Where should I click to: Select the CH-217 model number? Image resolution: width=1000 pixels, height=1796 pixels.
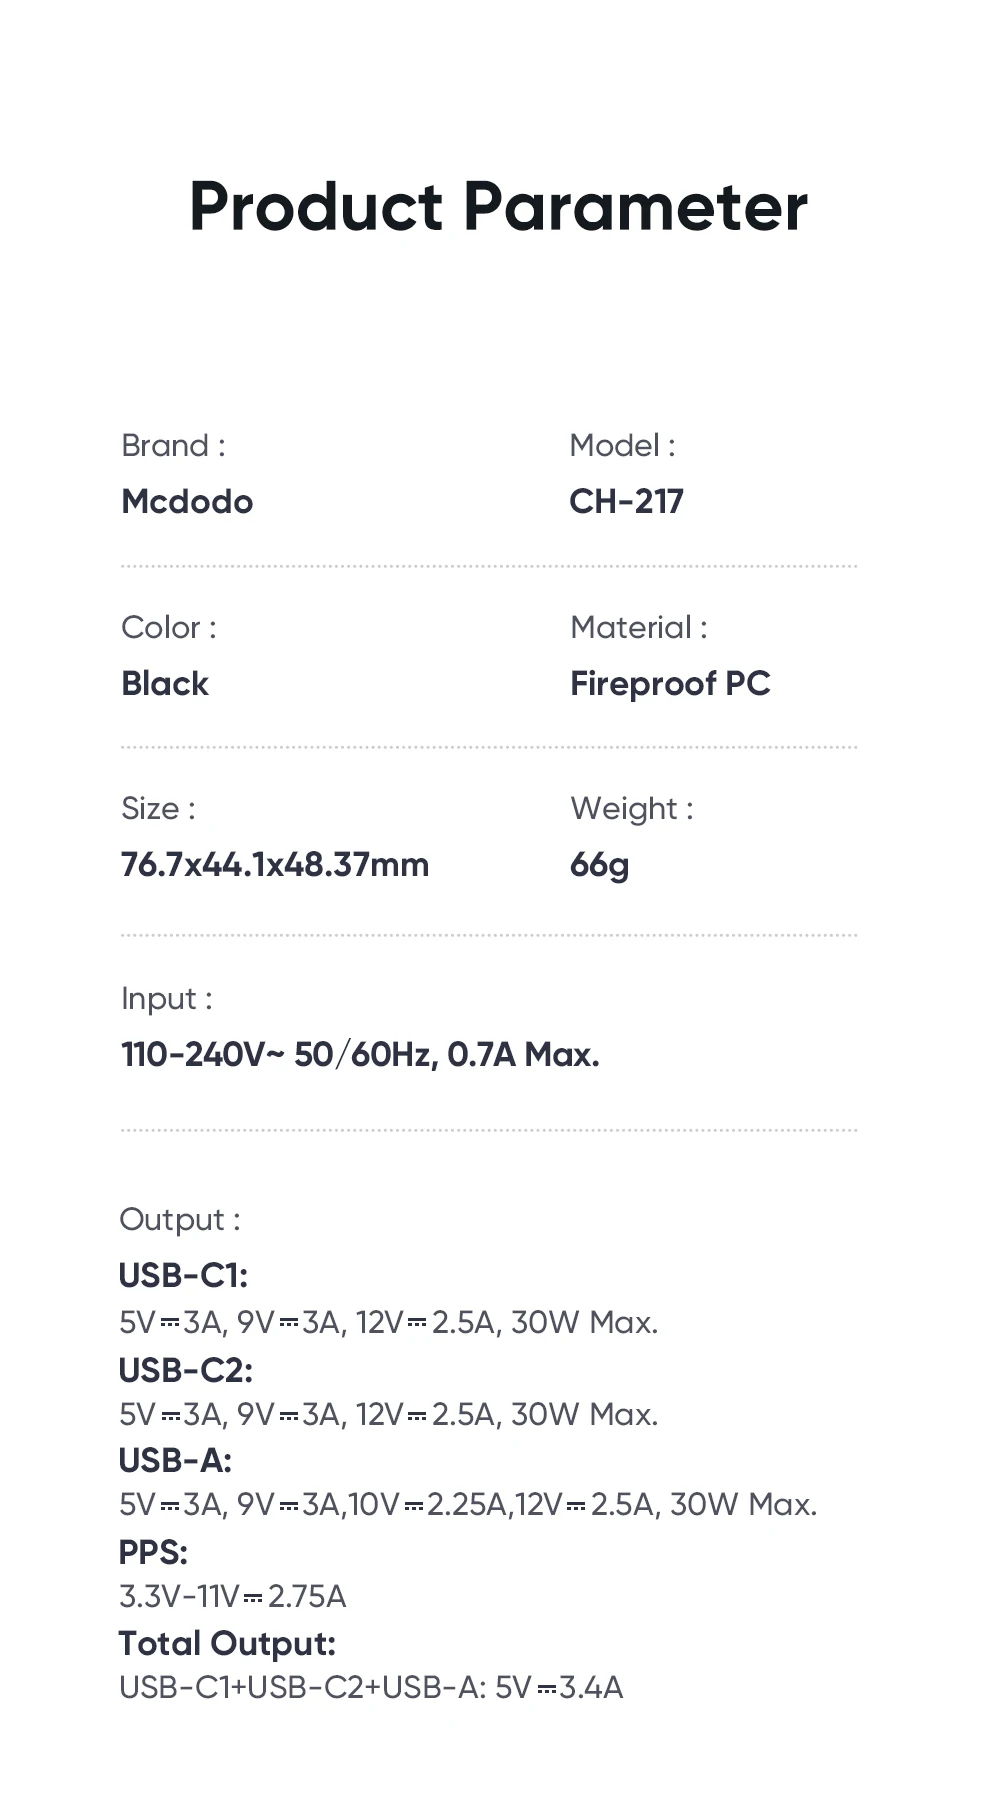point(626,501)
